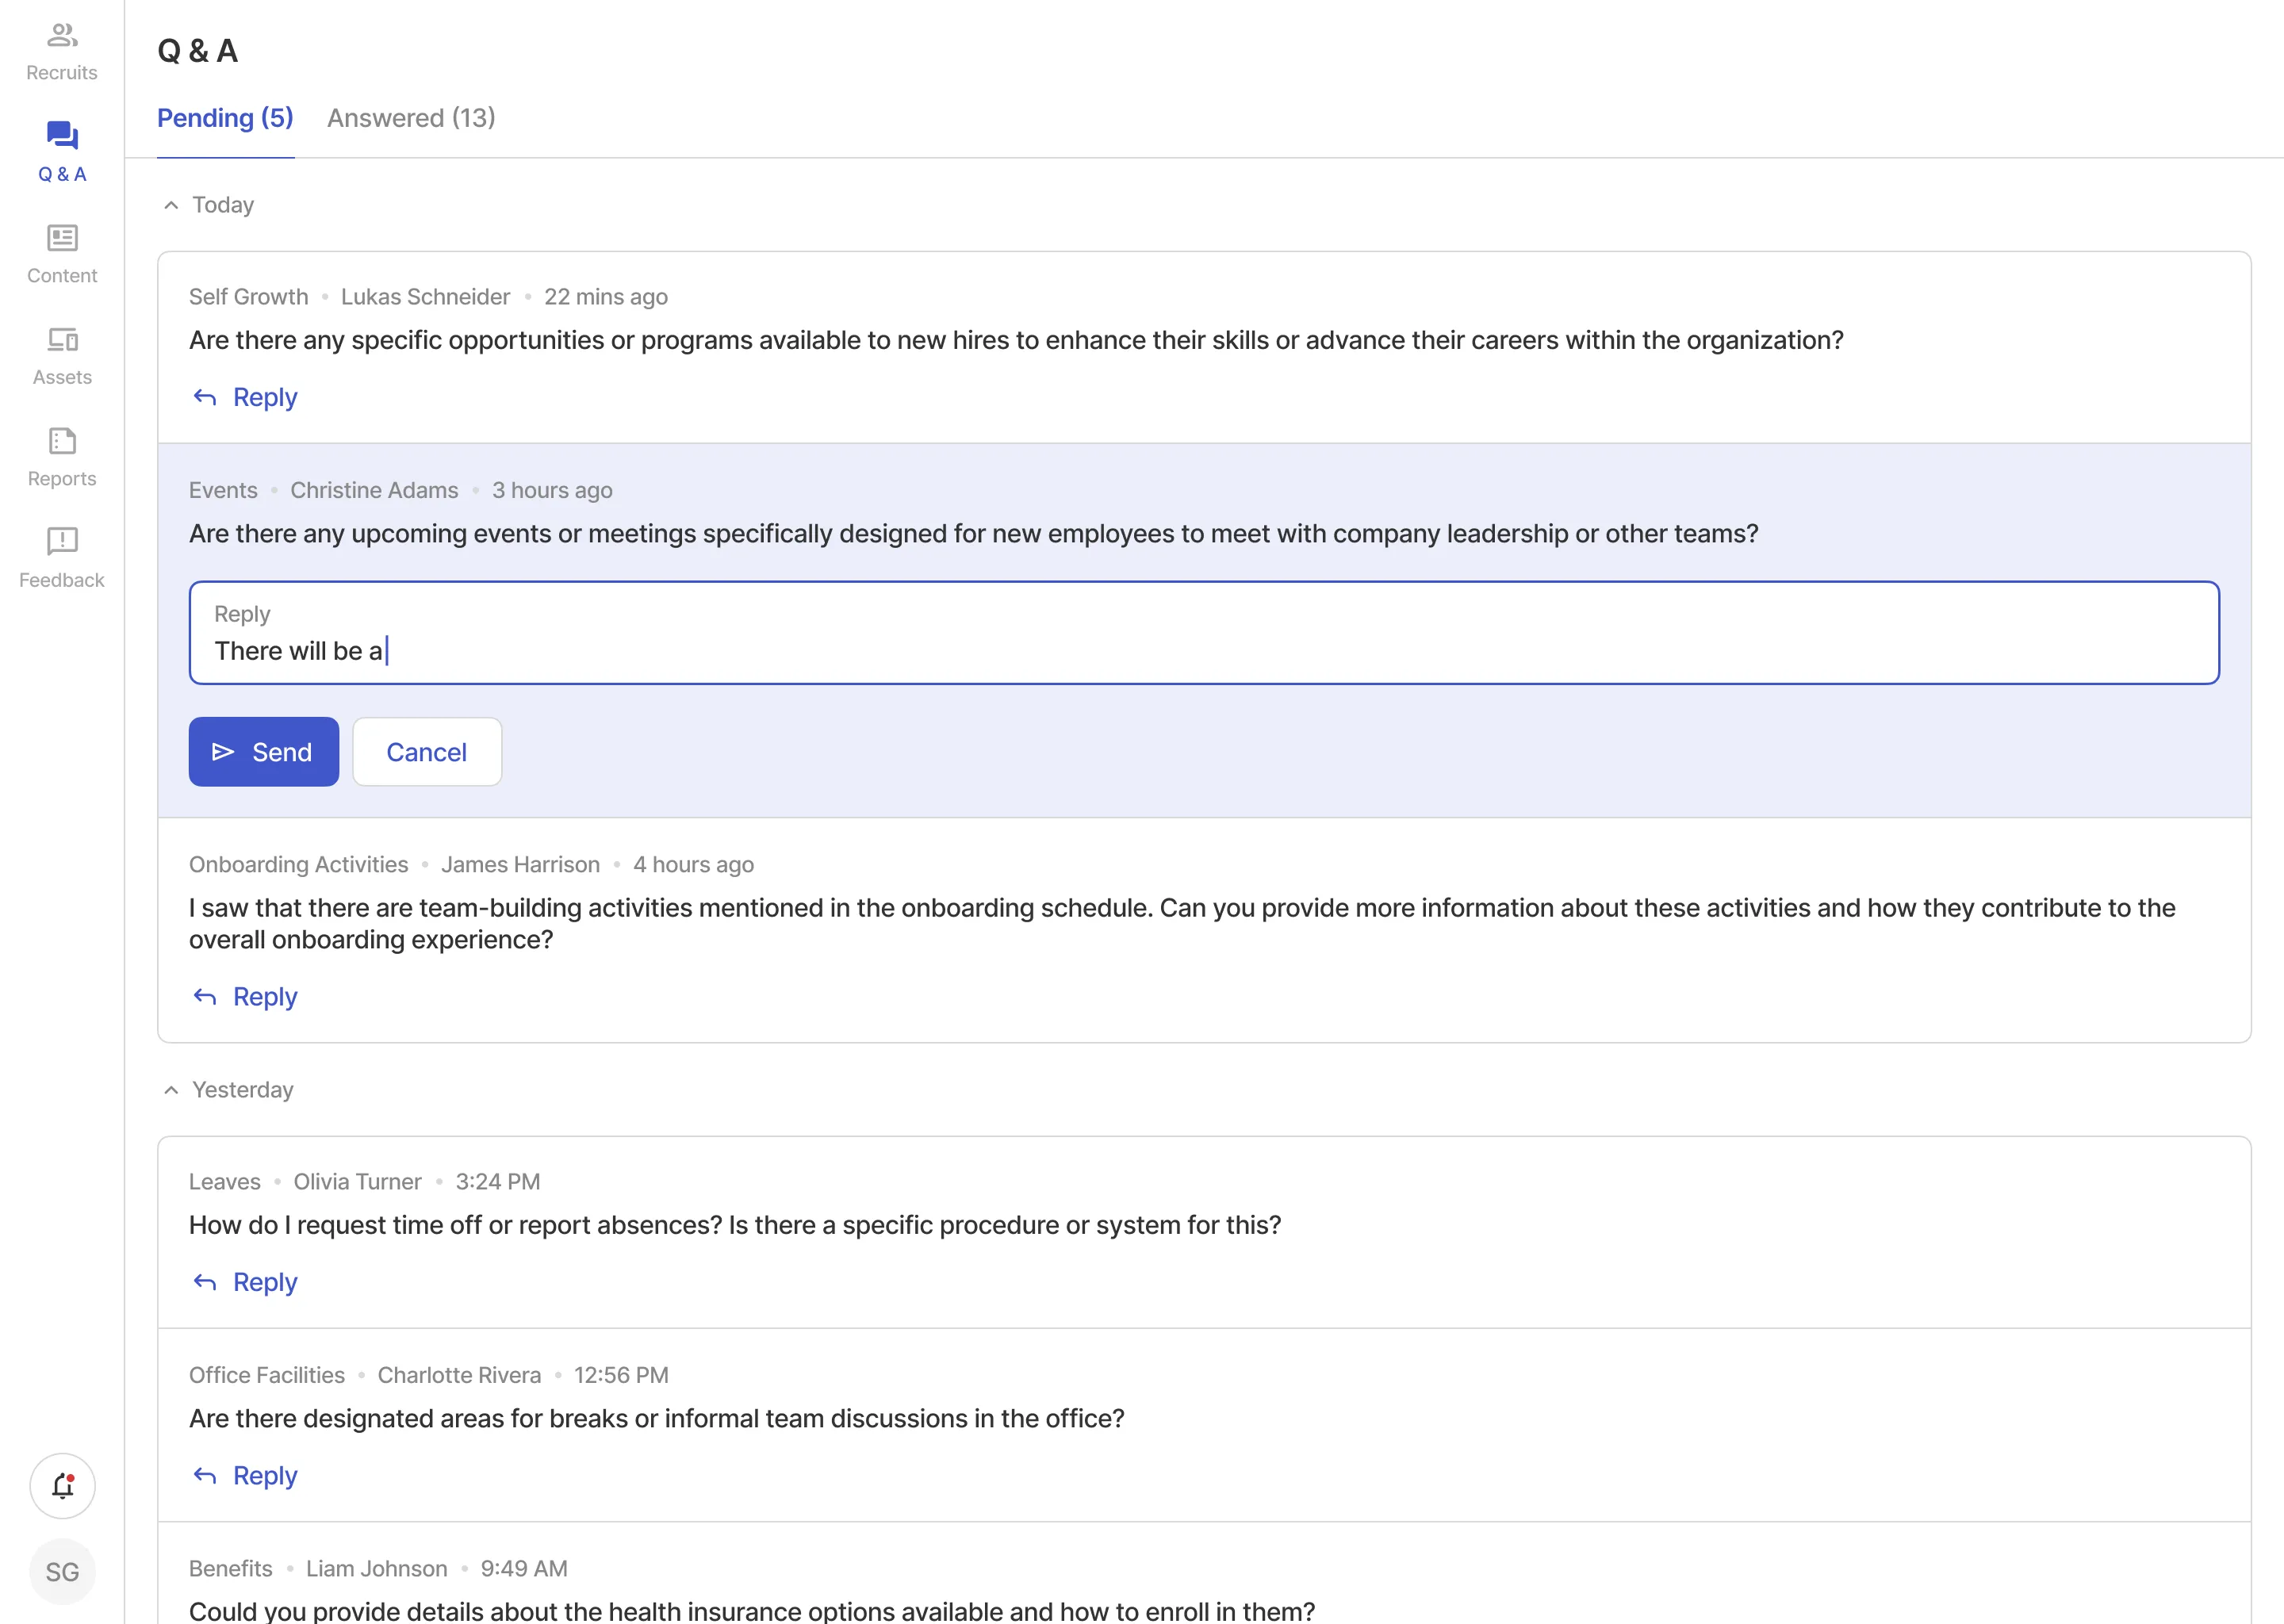2284x1624 pixels.
Task: Select the Q & A sidebar icon
Action: pyautogui.click(x=62, y=152)
